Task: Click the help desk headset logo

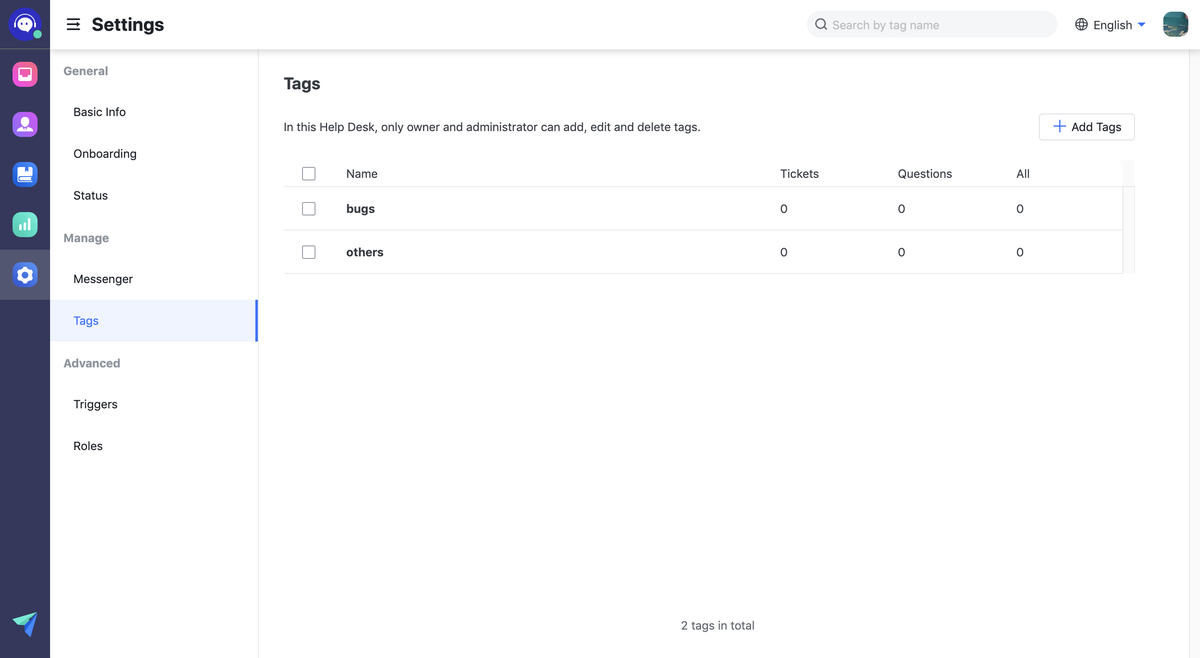Action: tap(25, 24)
